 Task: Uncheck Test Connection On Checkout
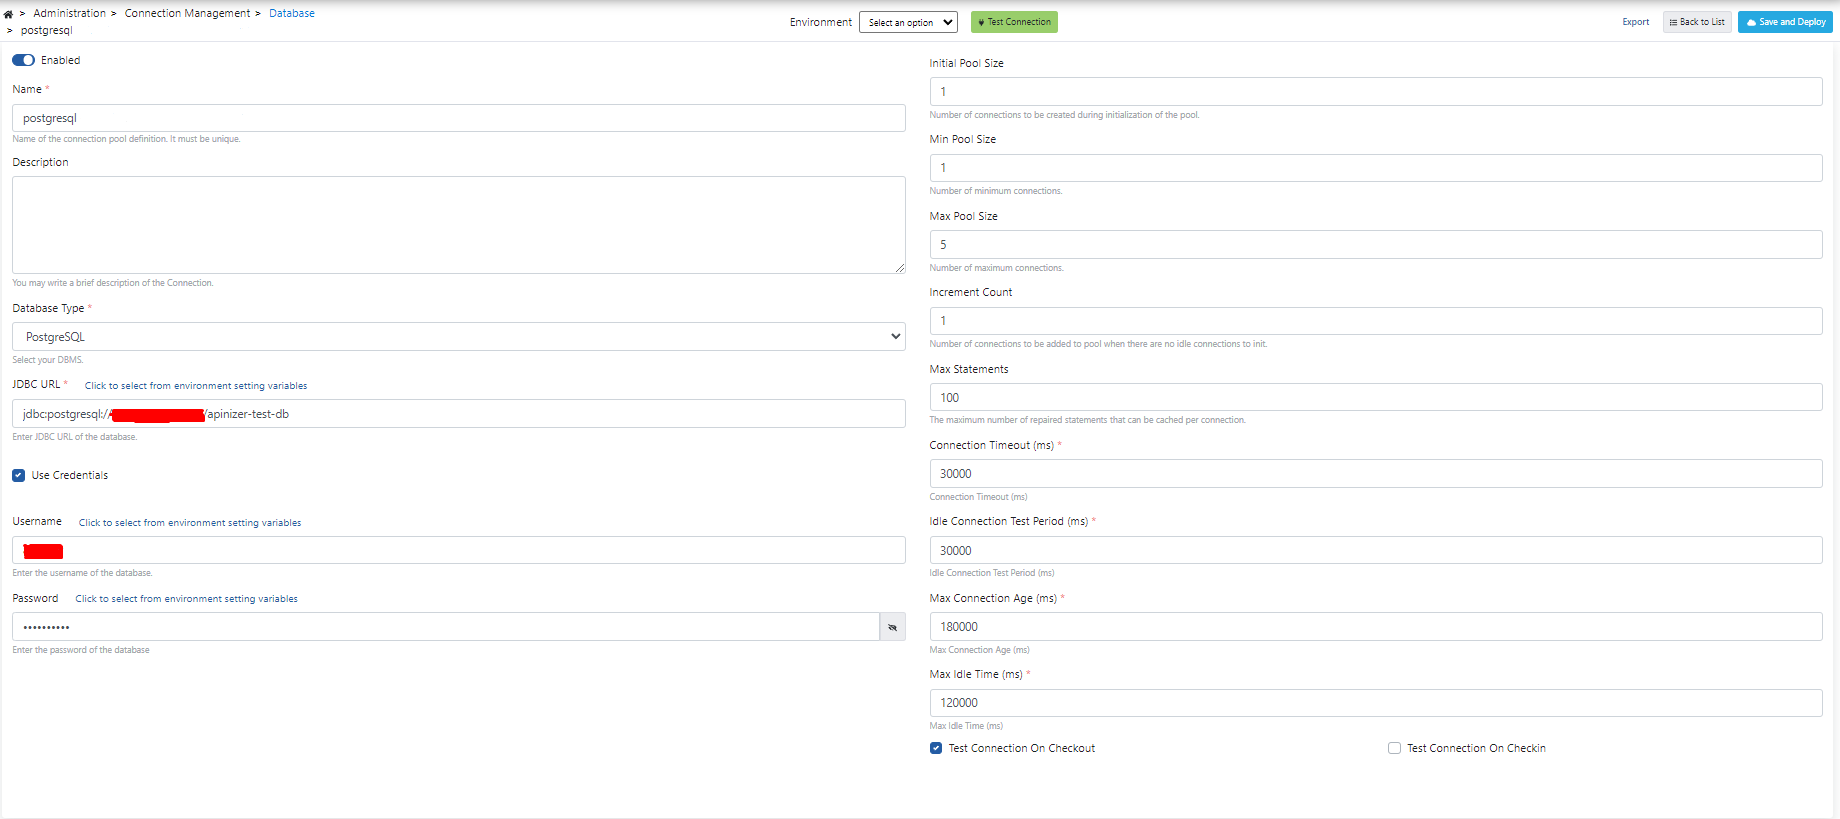pyautogui.click(x=936, y=748)
